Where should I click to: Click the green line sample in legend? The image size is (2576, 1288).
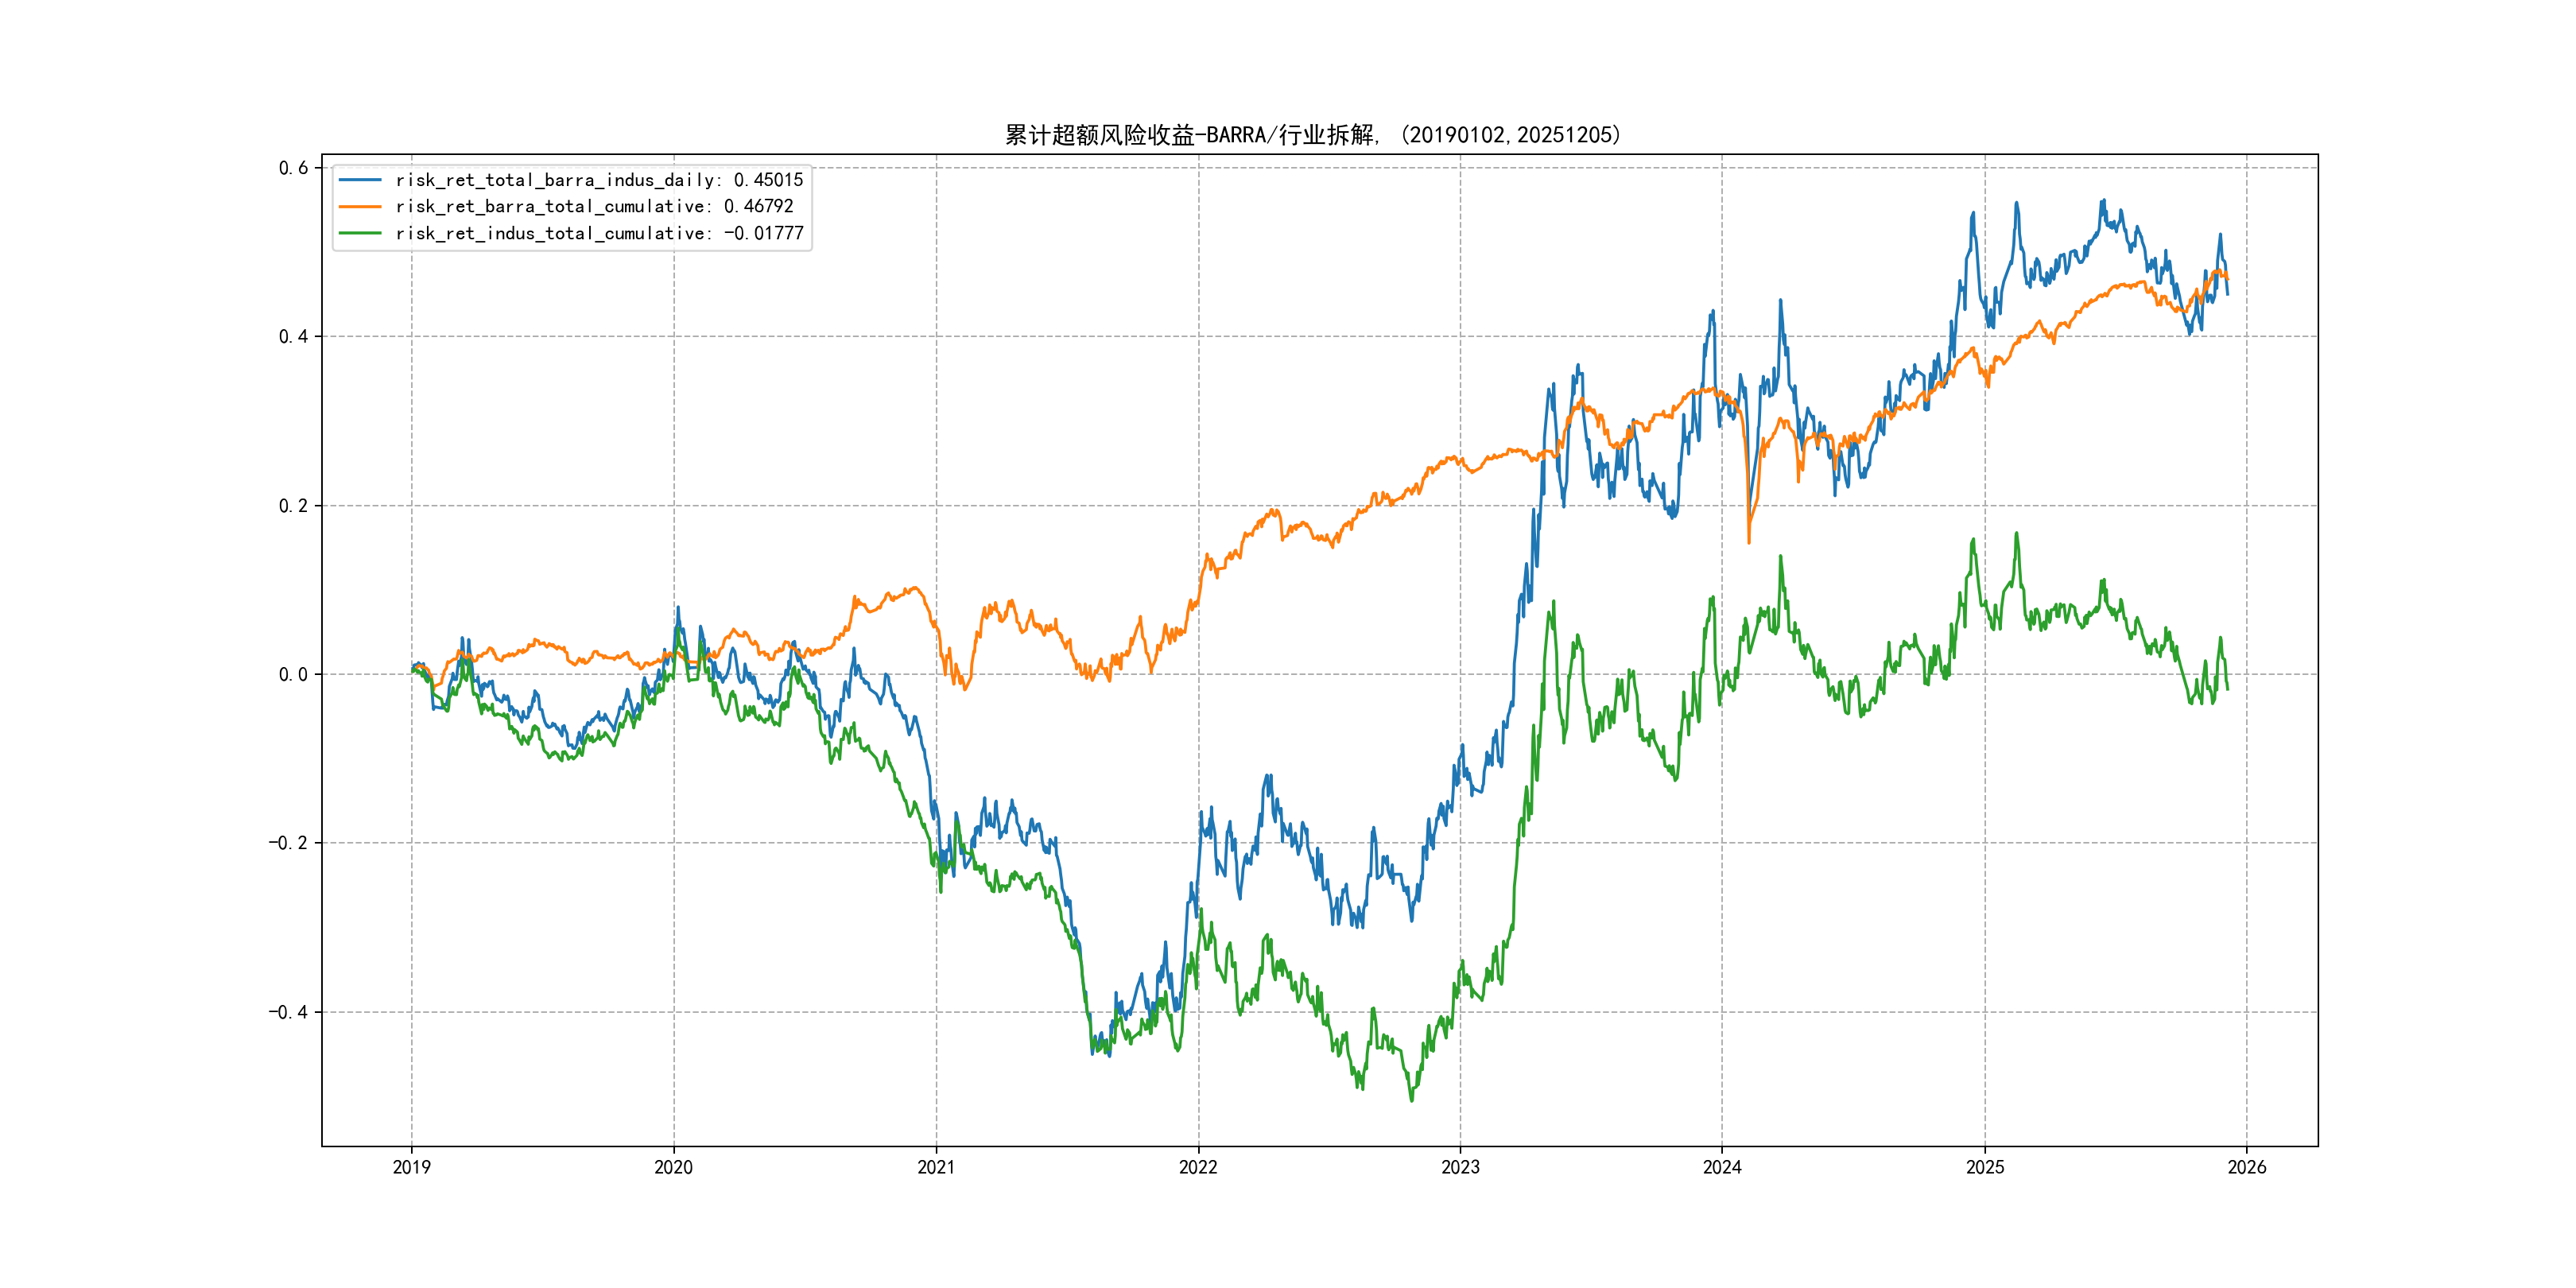[x=360, y=233]
